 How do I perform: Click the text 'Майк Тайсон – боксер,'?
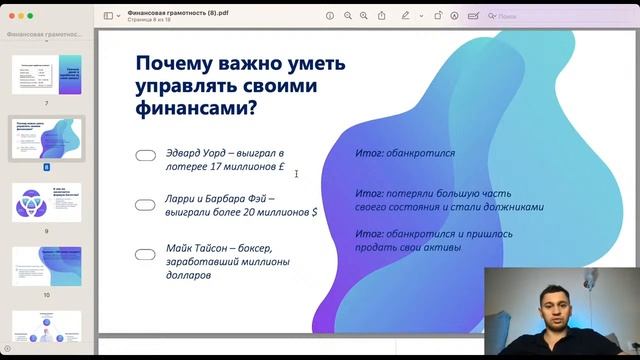219,248
